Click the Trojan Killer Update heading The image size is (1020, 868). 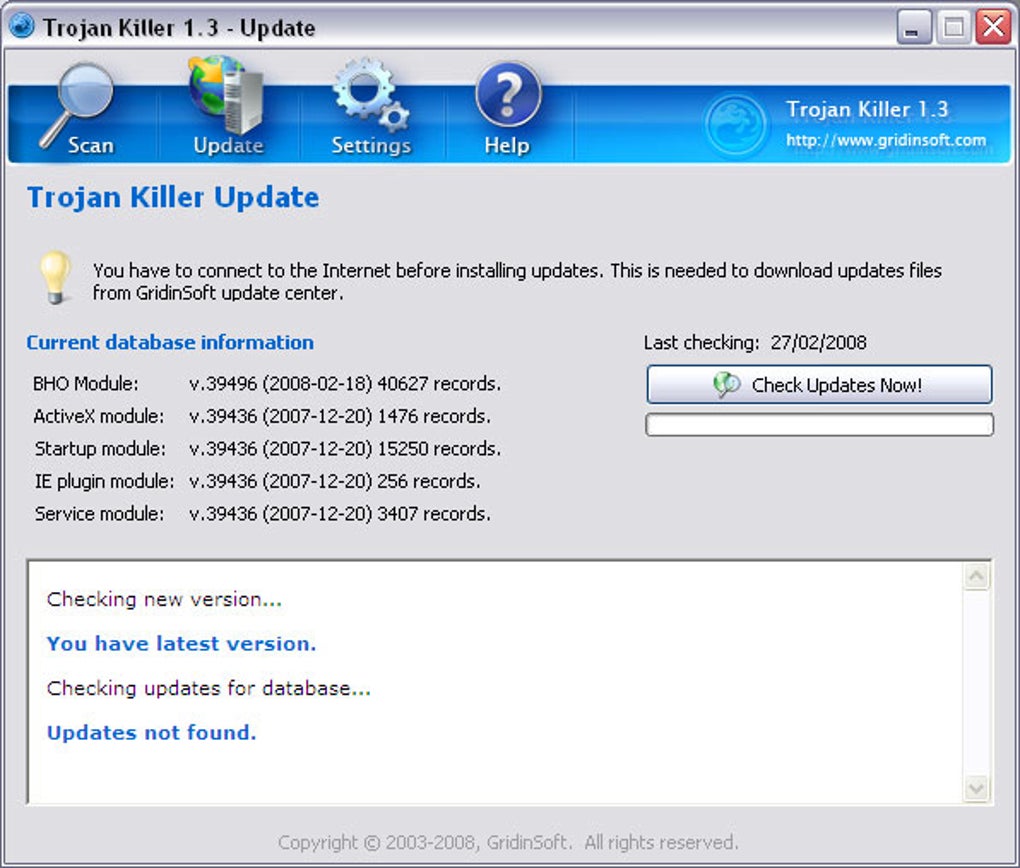pyautogui.click(x=173, y=197)
